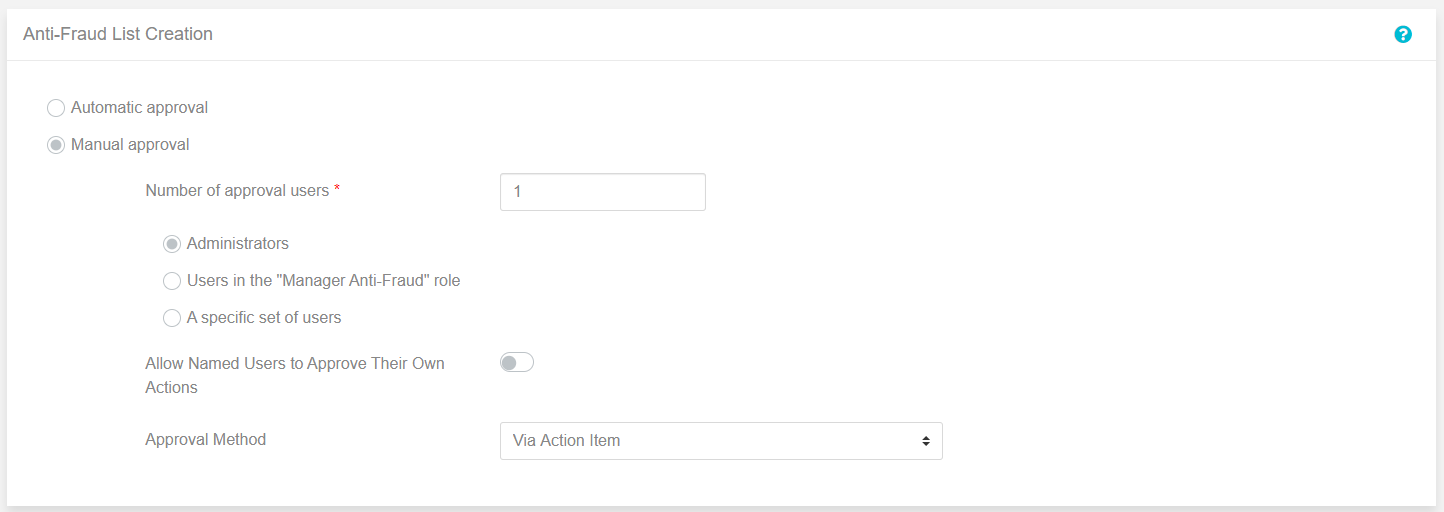Click the "Approval Method" field label
This screenshot has height=512, width=1444.
(x=206, y=439)
